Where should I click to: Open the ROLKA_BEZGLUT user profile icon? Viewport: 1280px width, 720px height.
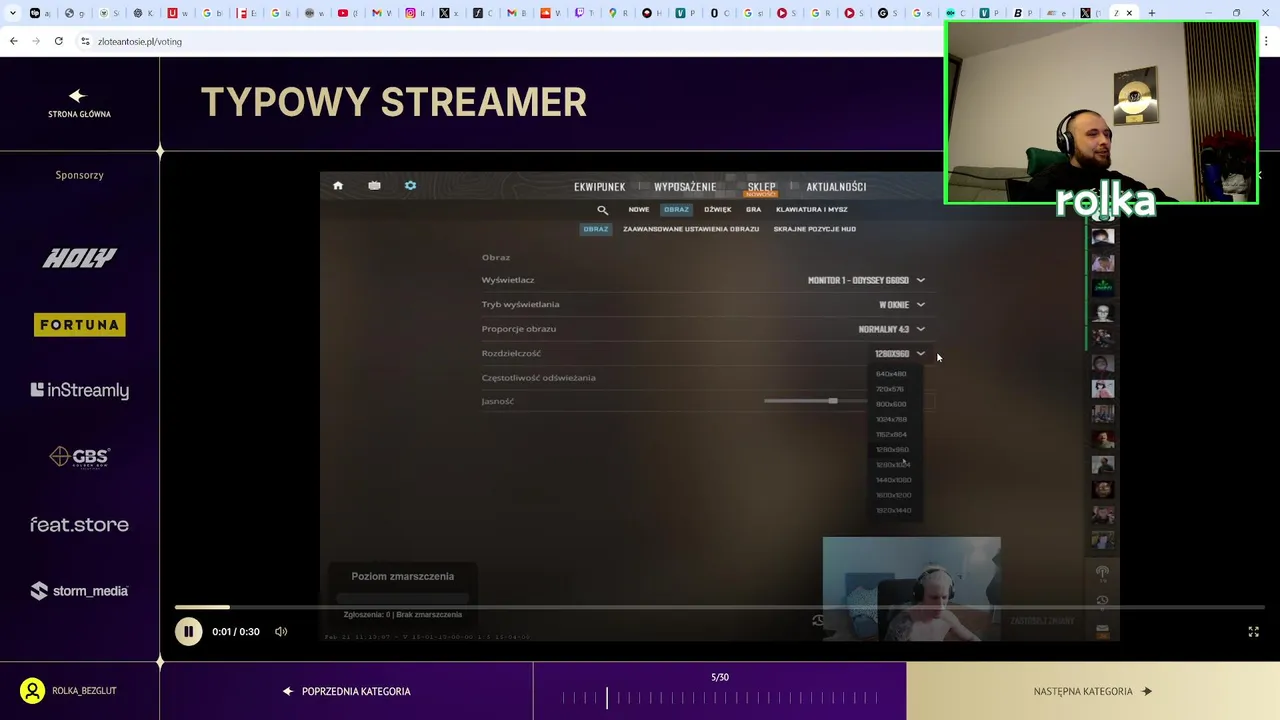coord(33,691)
